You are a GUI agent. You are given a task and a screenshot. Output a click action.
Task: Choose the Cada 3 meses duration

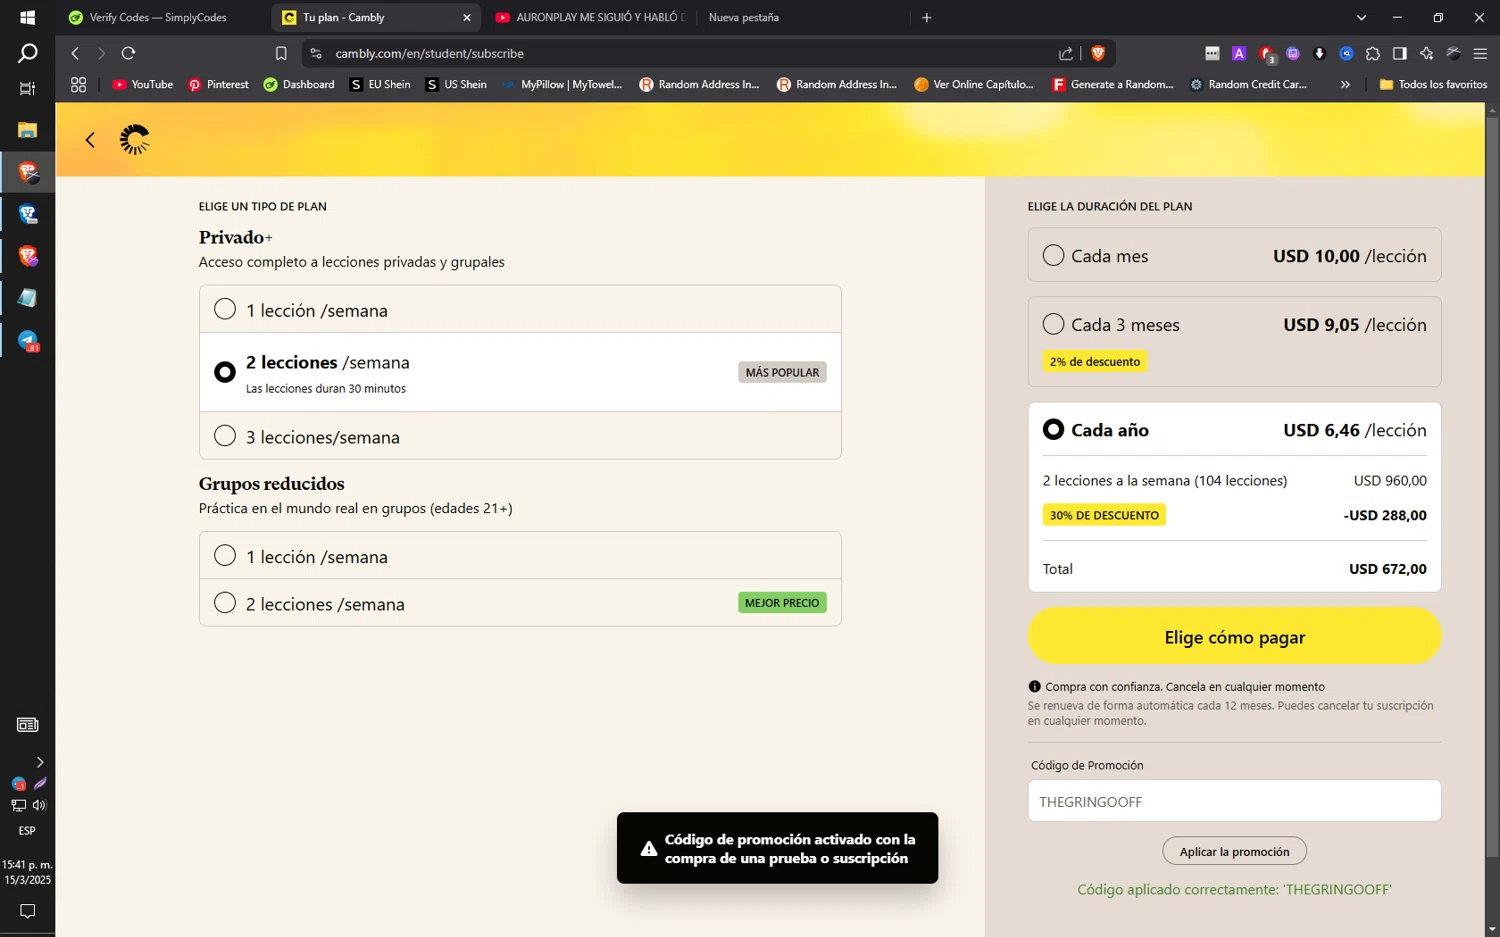[x=1234, y=342]
